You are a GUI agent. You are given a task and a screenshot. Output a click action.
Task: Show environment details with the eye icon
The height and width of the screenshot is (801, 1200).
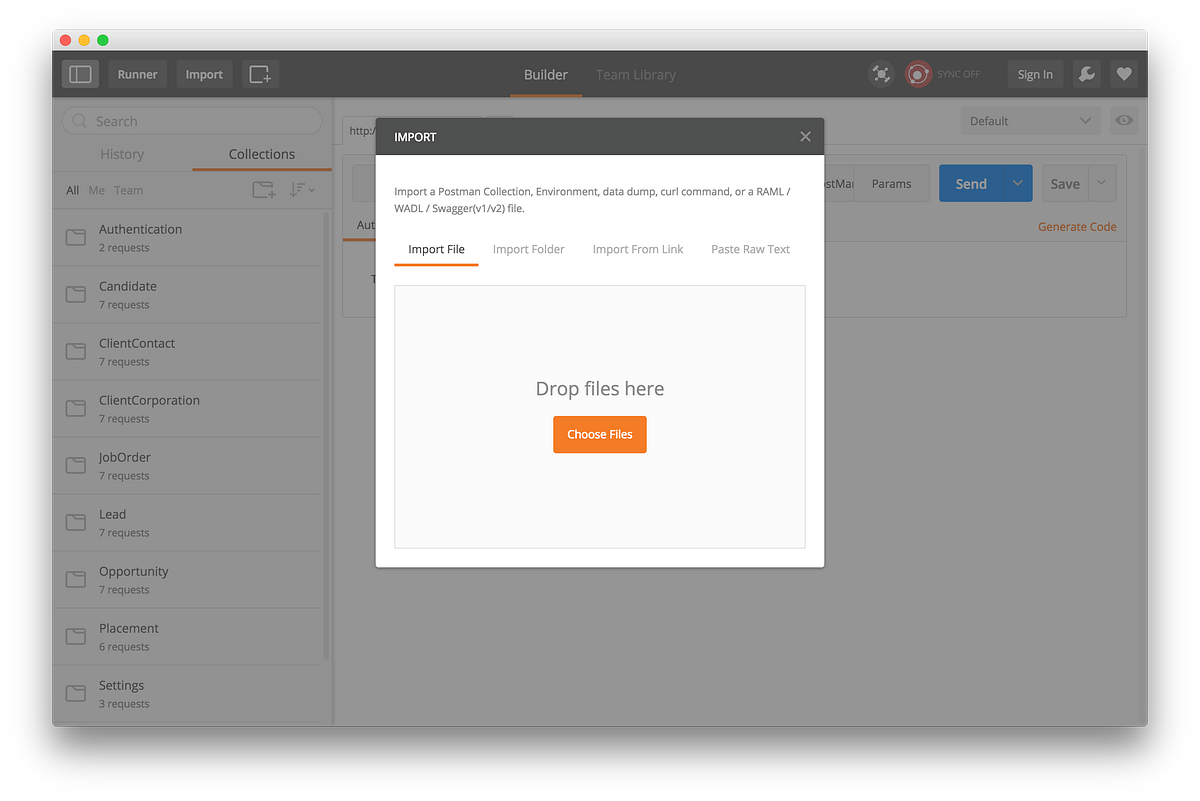(1124, 120)
